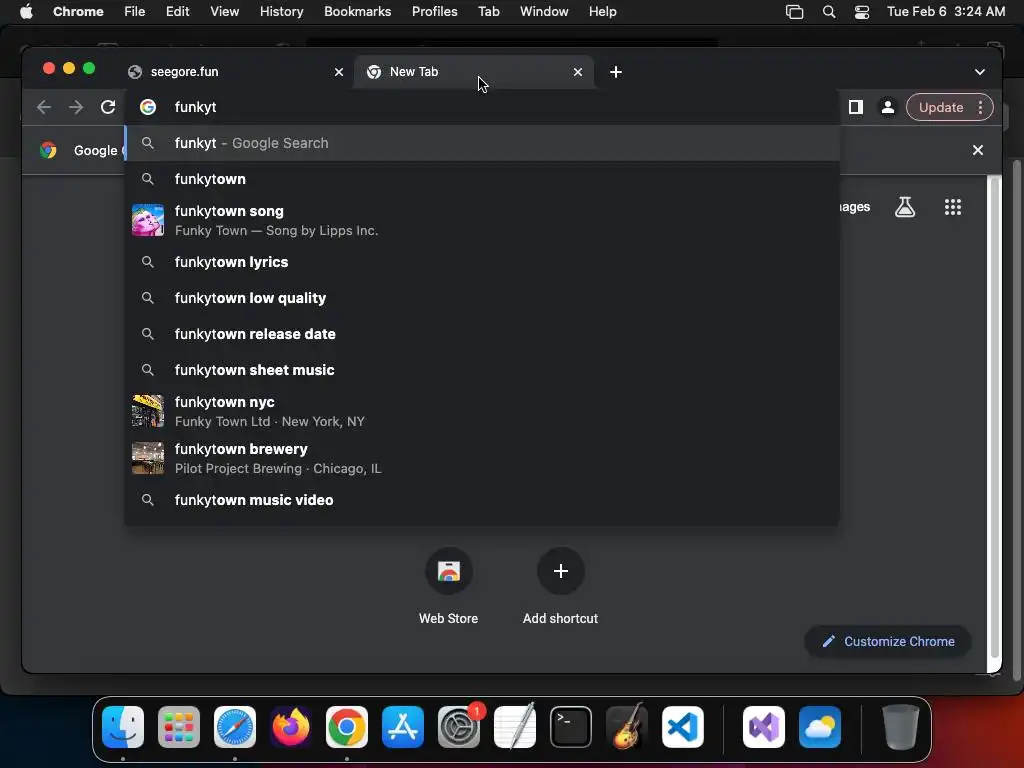This screenshot has width=1024, height=768.
Task: Open Visual Studio from the dock
Action: click(763, 727)
